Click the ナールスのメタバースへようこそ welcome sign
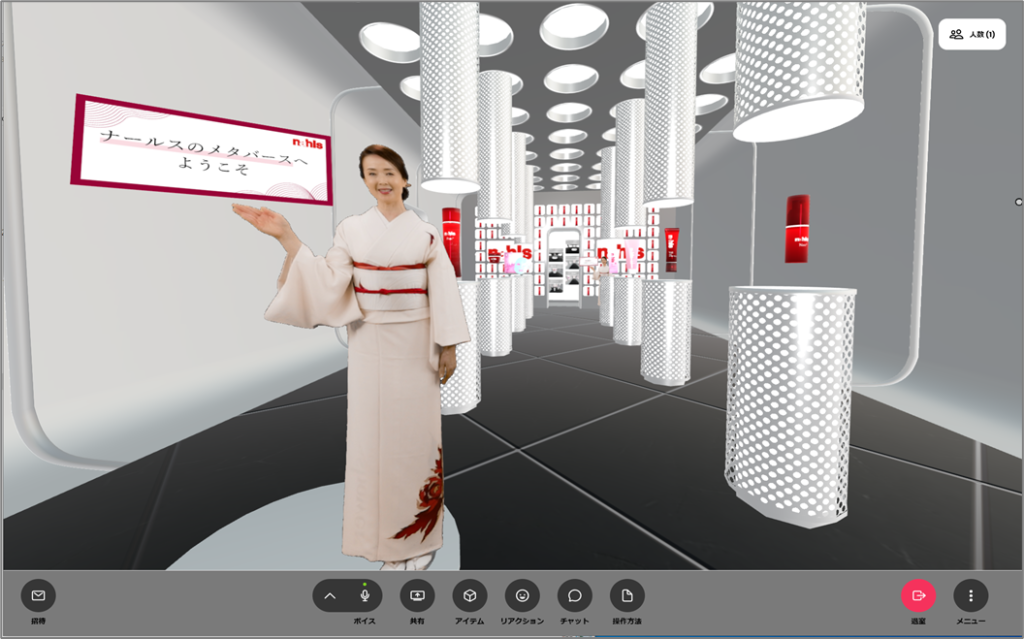Viewport: 1024px width, 639px height. click(x=200, y=152)
